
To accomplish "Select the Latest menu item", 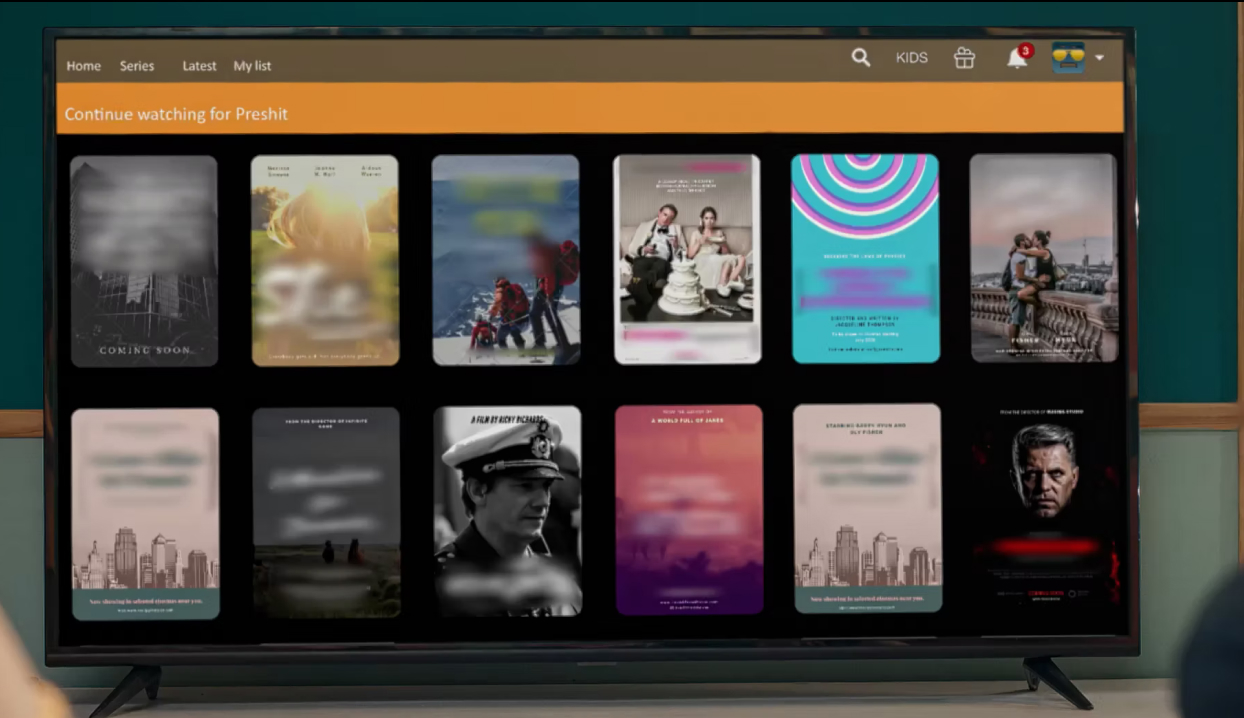I will 199,66.
